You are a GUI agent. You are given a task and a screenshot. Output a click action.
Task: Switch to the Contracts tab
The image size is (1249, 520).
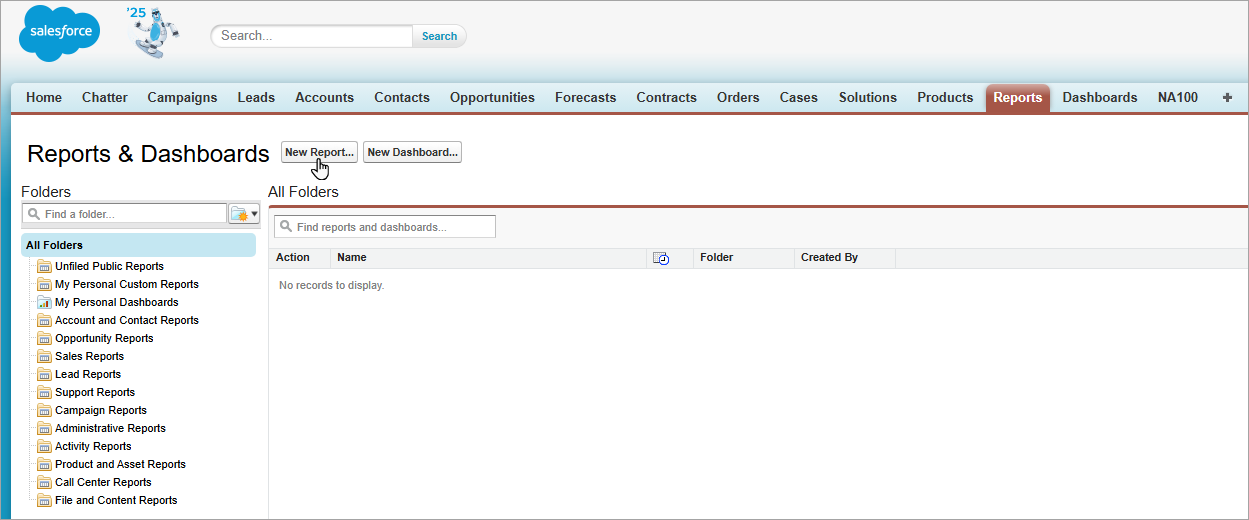tap(666, 98)
